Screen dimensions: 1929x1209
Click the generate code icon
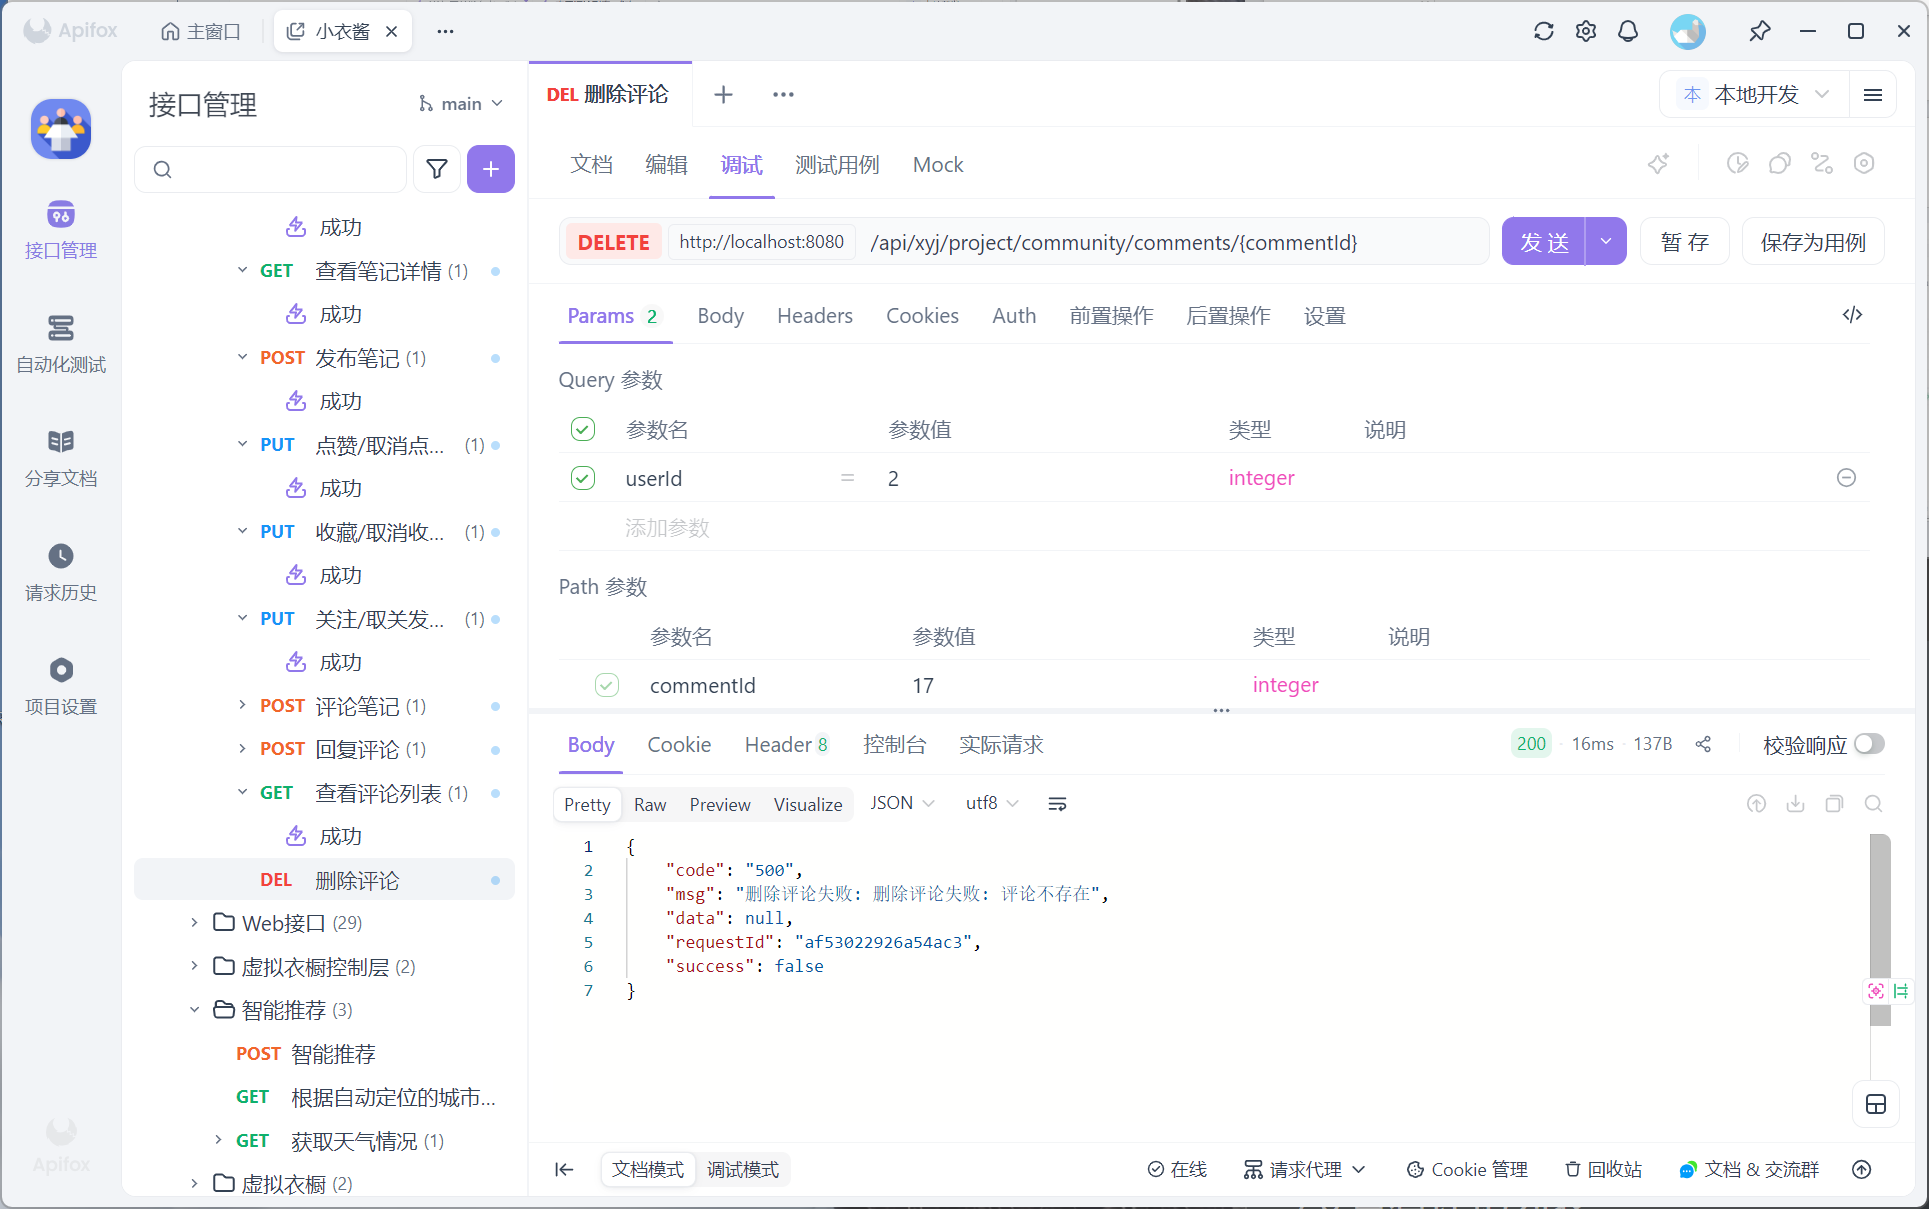1852,315
